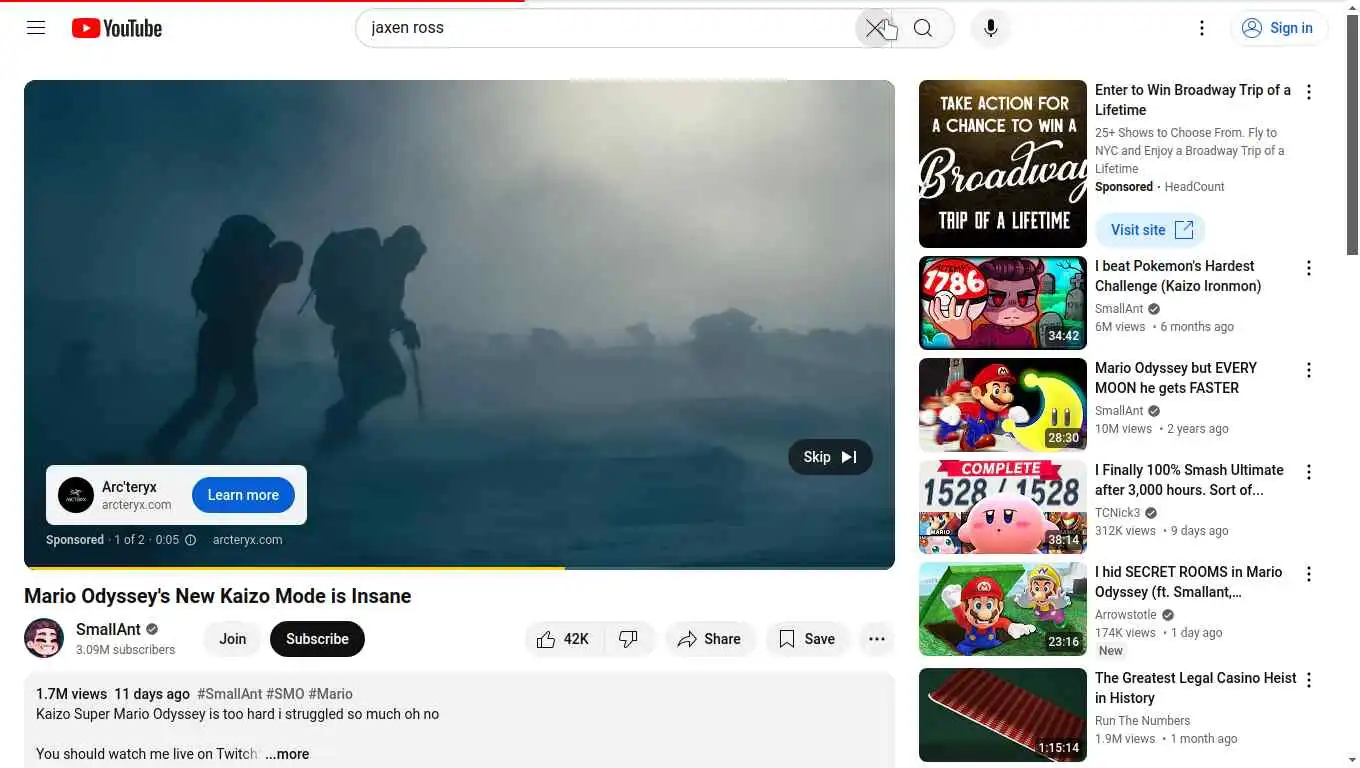The height and width of the screenshot is (768, 1360).
Task: Sign in to YouTube
Action: pos(1279,28)
